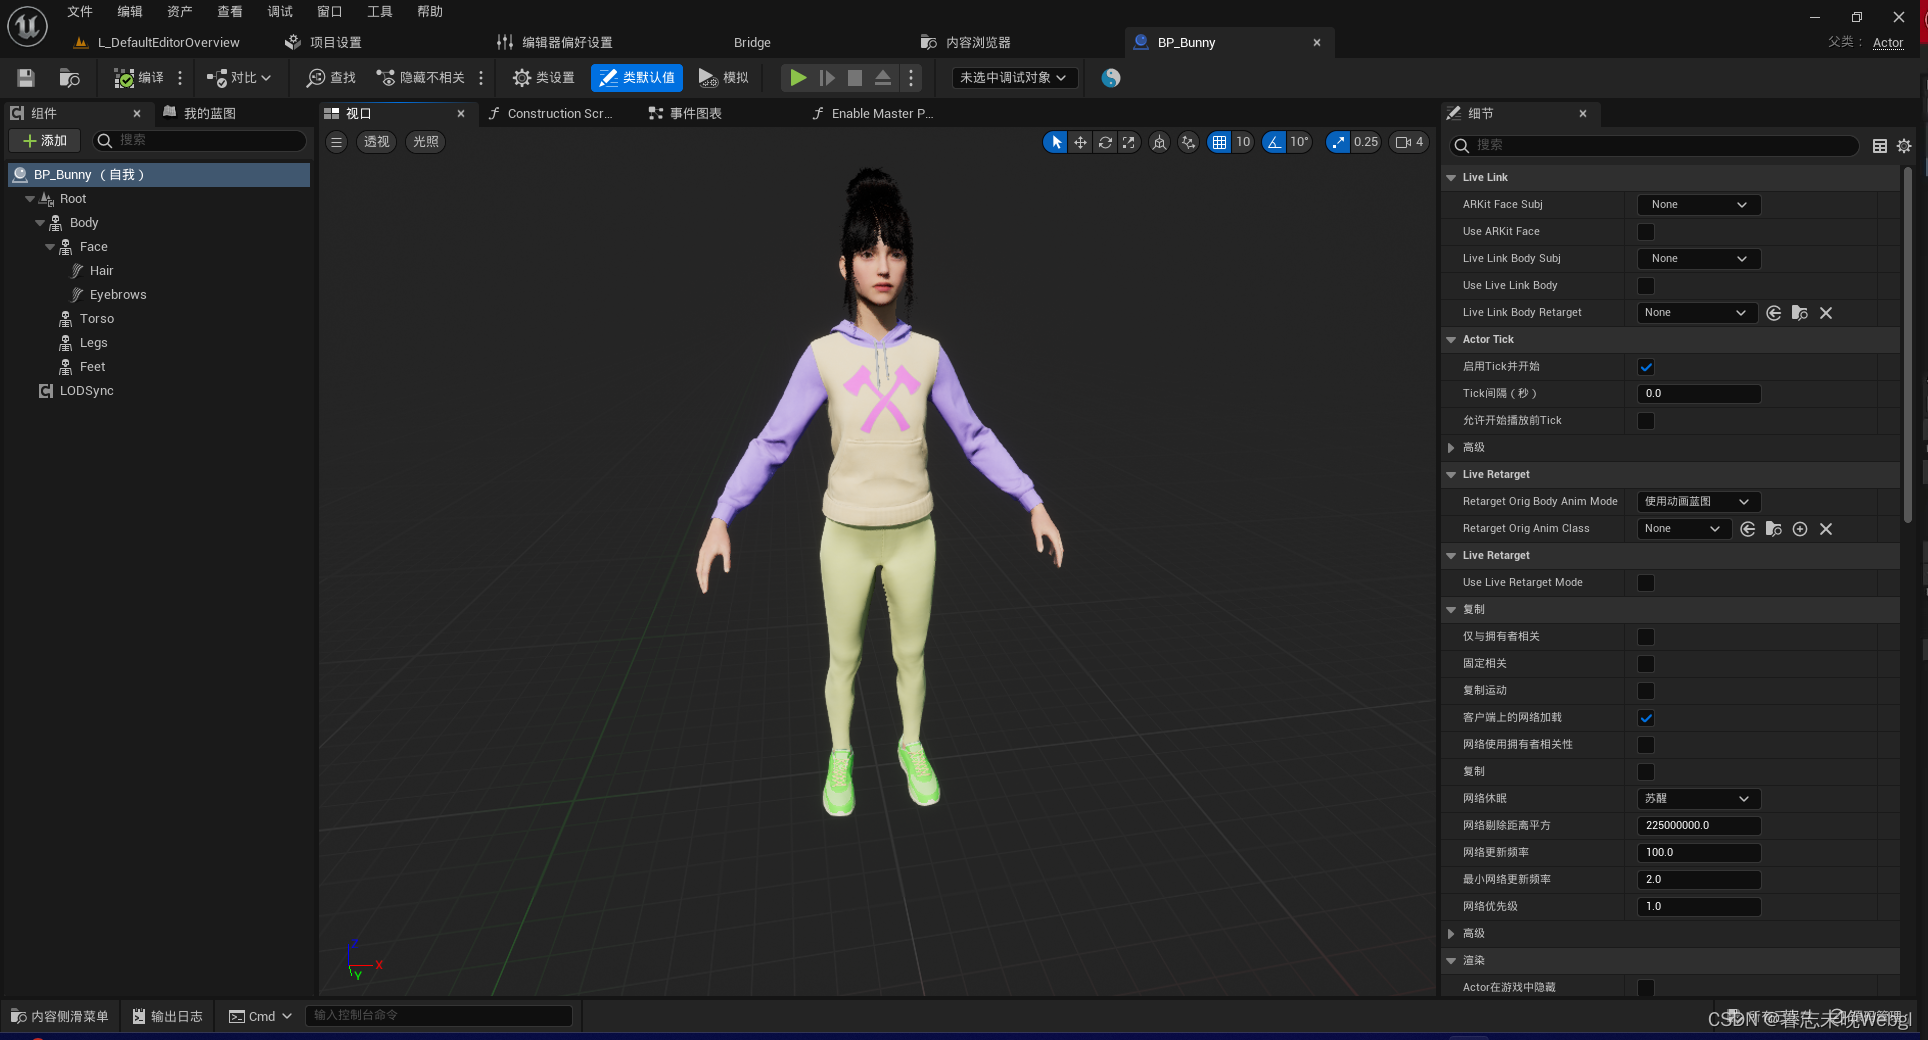Clear Live Link Body Retarget with X icon

point(1826,313)
